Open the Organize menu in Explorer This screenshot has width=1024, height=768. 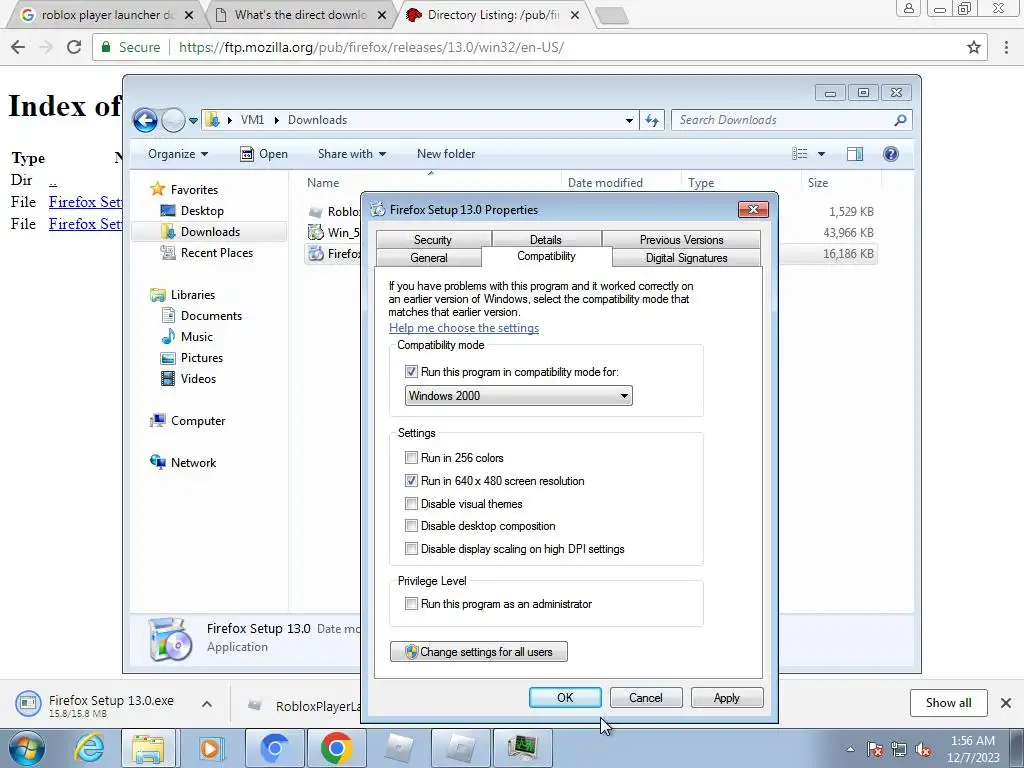pyautogui.click(x=178, y=154)
